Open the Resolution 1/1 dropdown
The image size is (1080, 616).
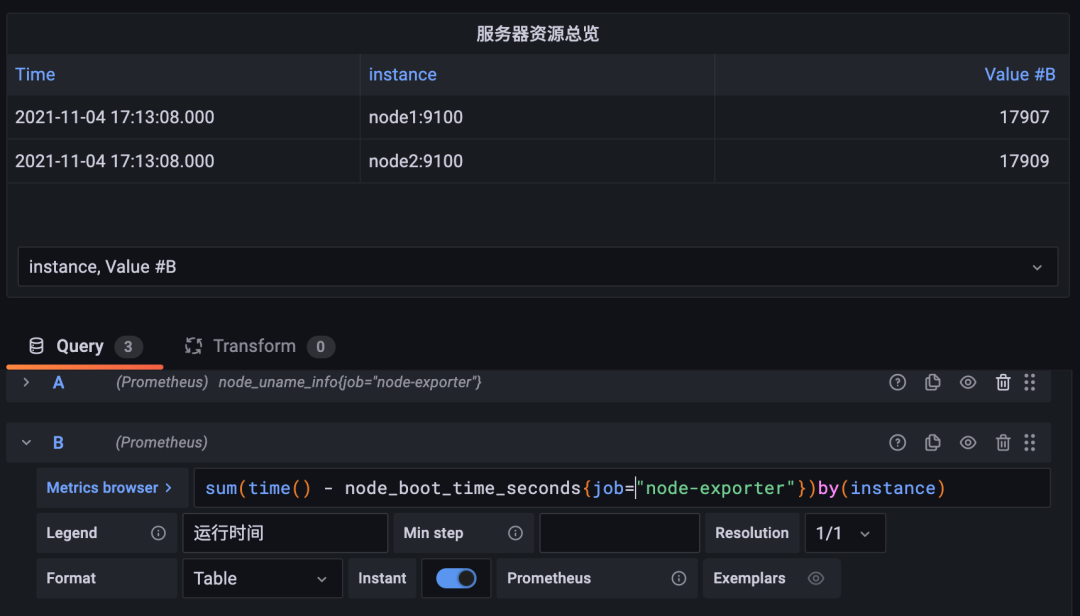(844, 532)
